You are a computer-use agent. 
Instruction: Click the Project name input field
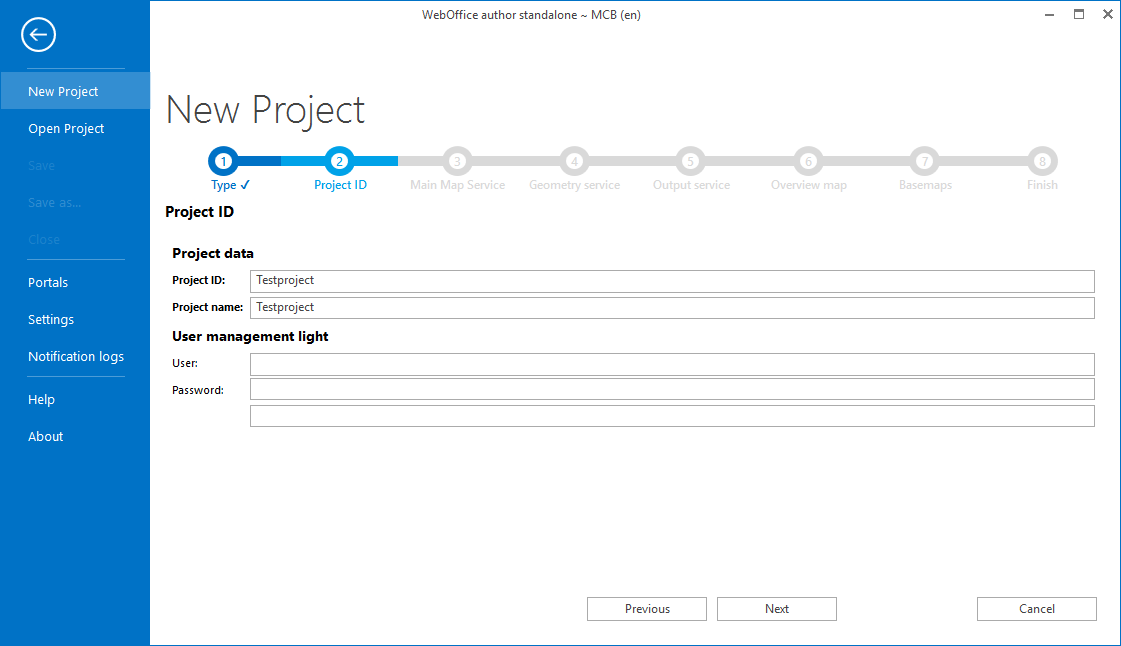(x=672, y=307)
